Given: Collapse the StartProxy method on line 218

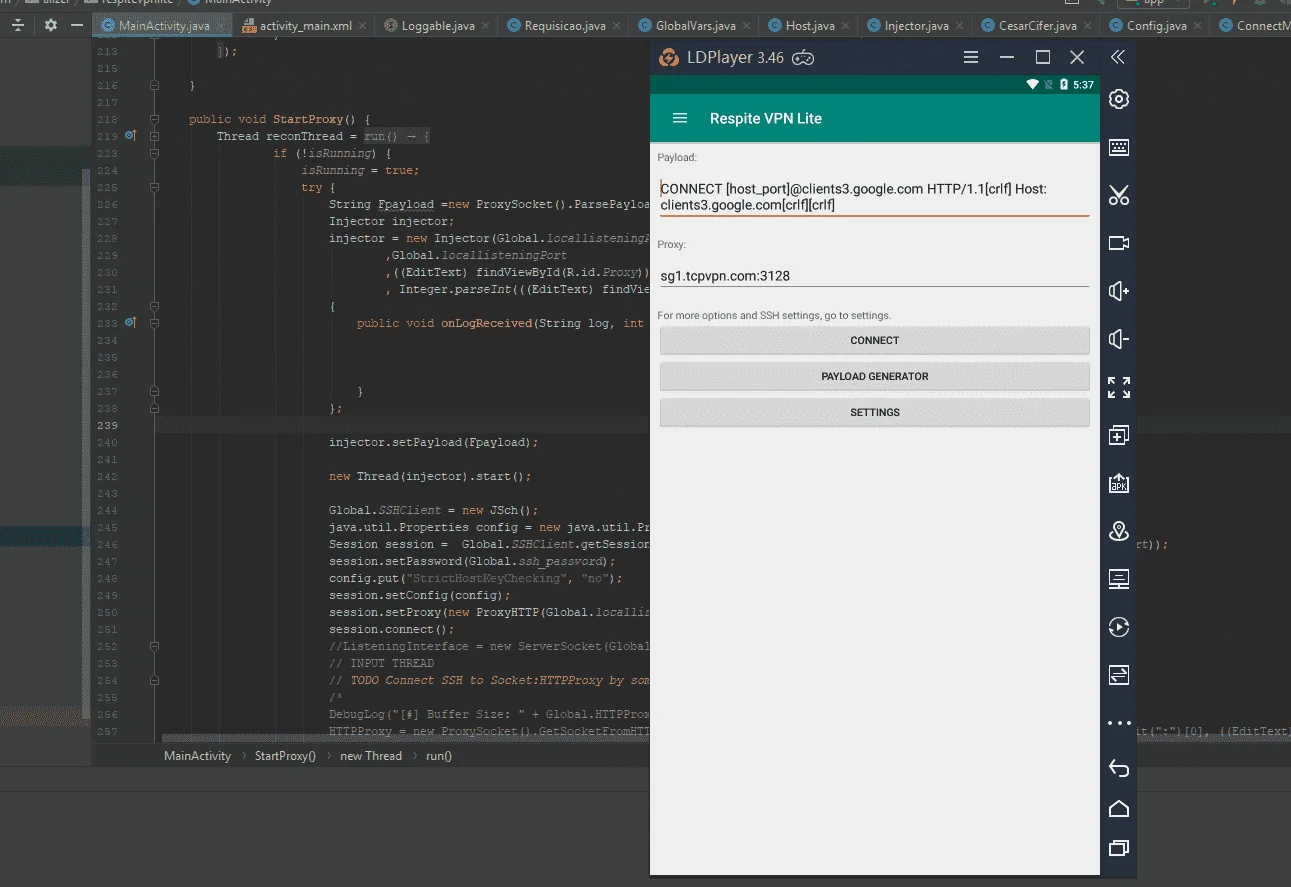Looking at the screenshot, I should click(154, 119).
